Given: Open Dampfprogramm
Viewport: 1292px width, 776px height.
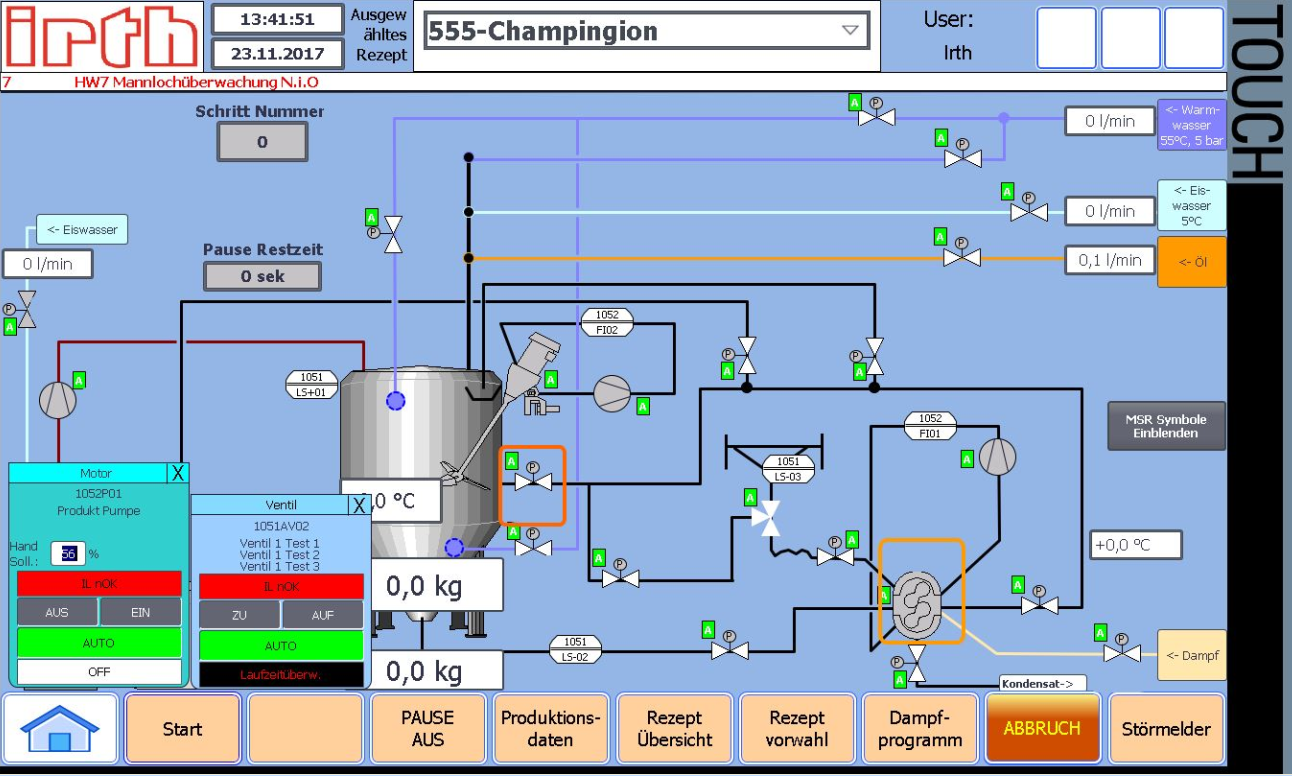Looking at the screenshot, I should pos(919,729).
